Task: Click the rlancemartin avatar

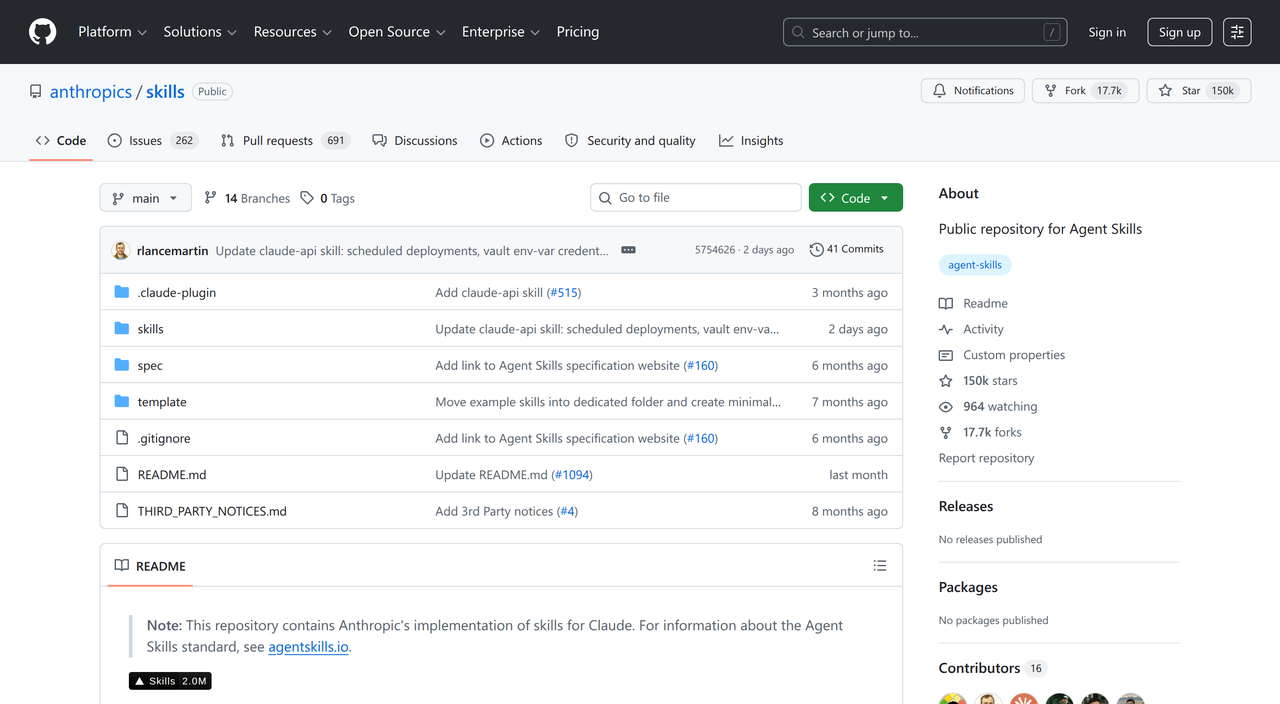Action: (120, 250)
